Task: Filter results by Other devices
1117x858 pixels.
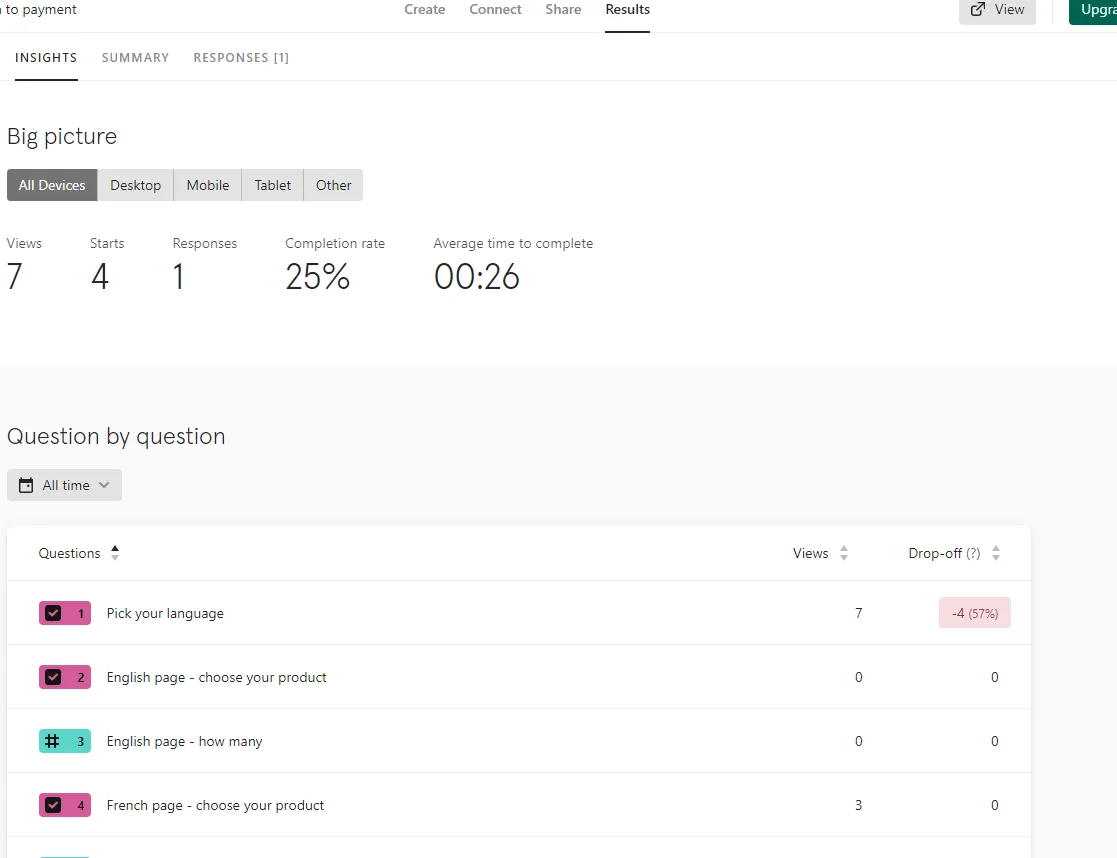Action: tap(333, 185)
